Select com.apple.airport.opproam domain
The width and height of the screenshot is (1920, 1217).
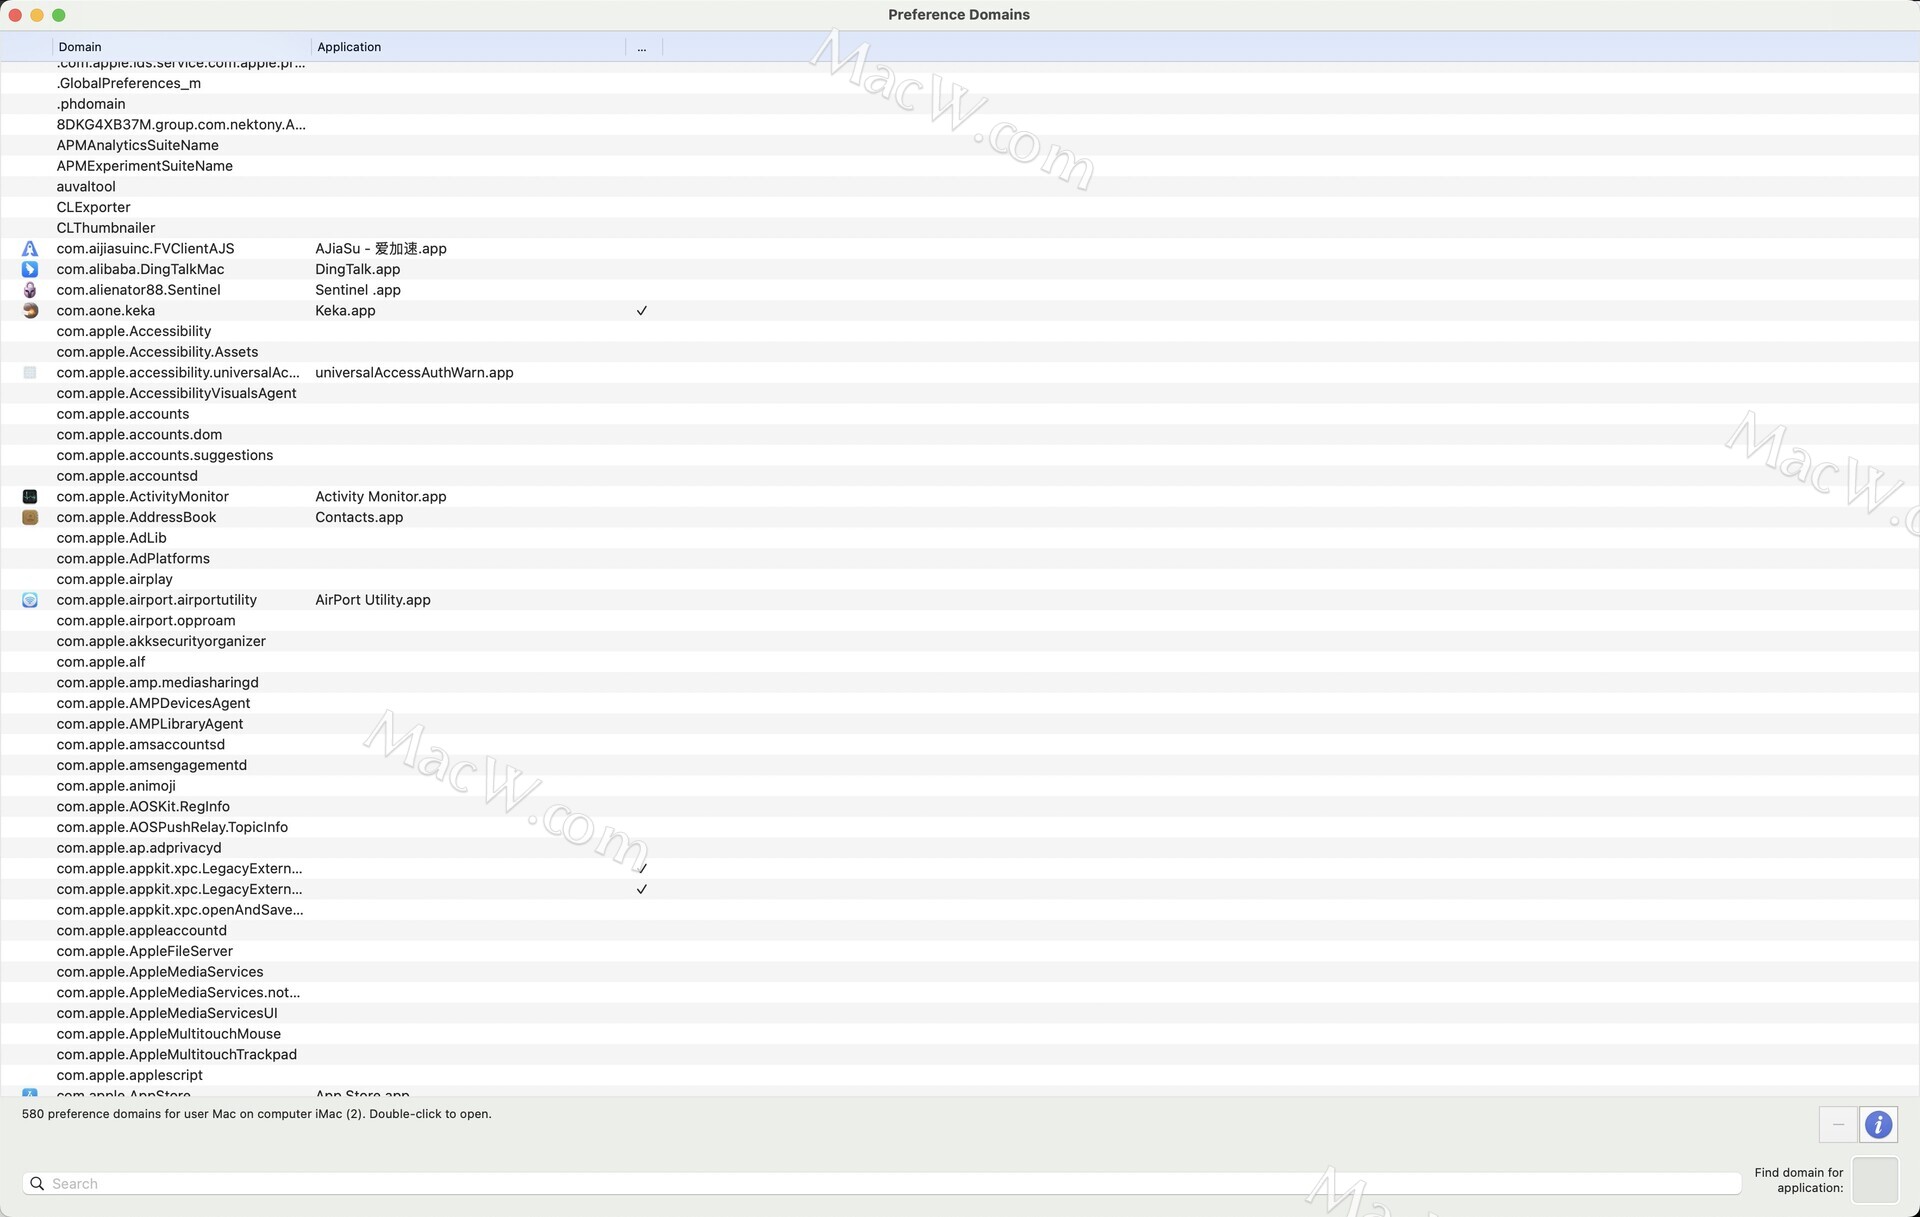[x=146, y=621]
